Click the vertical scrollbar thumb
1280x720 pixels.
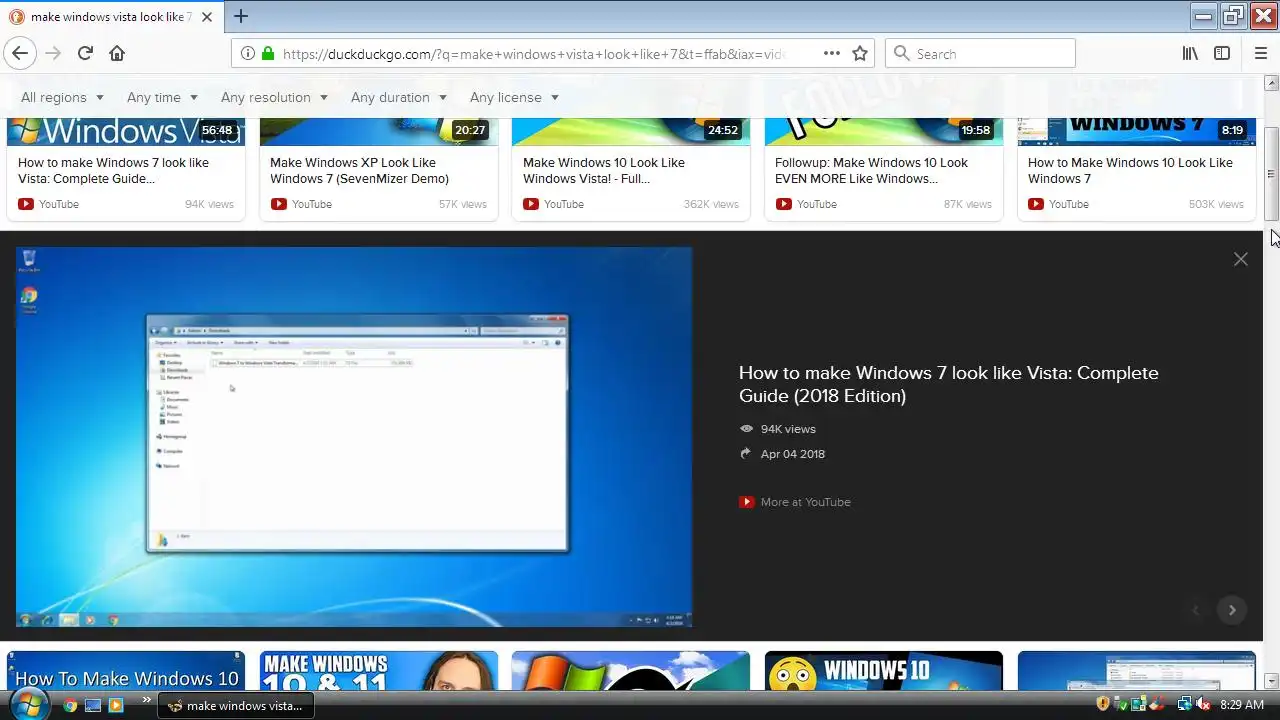coord(1271,175)
